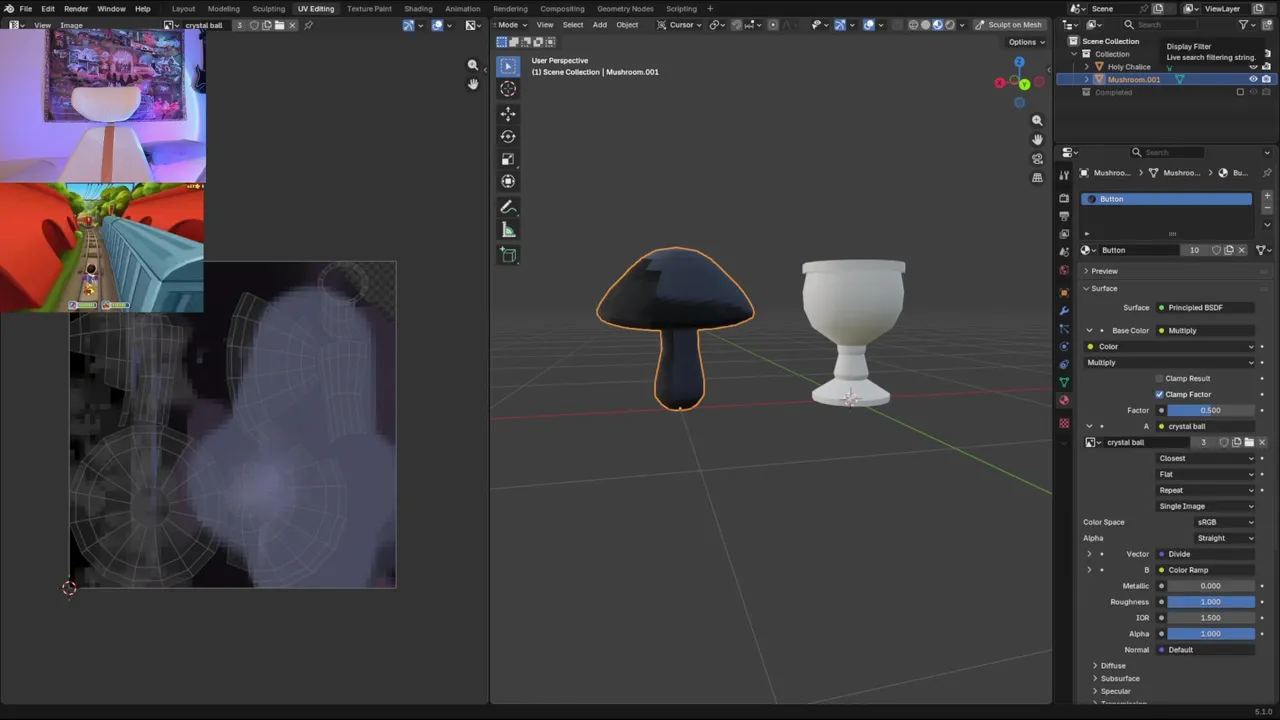1280x720 pixels.
Task: Toggle fake user shield for Button material
Action: pyautogui.click(x=1216, y=250)
